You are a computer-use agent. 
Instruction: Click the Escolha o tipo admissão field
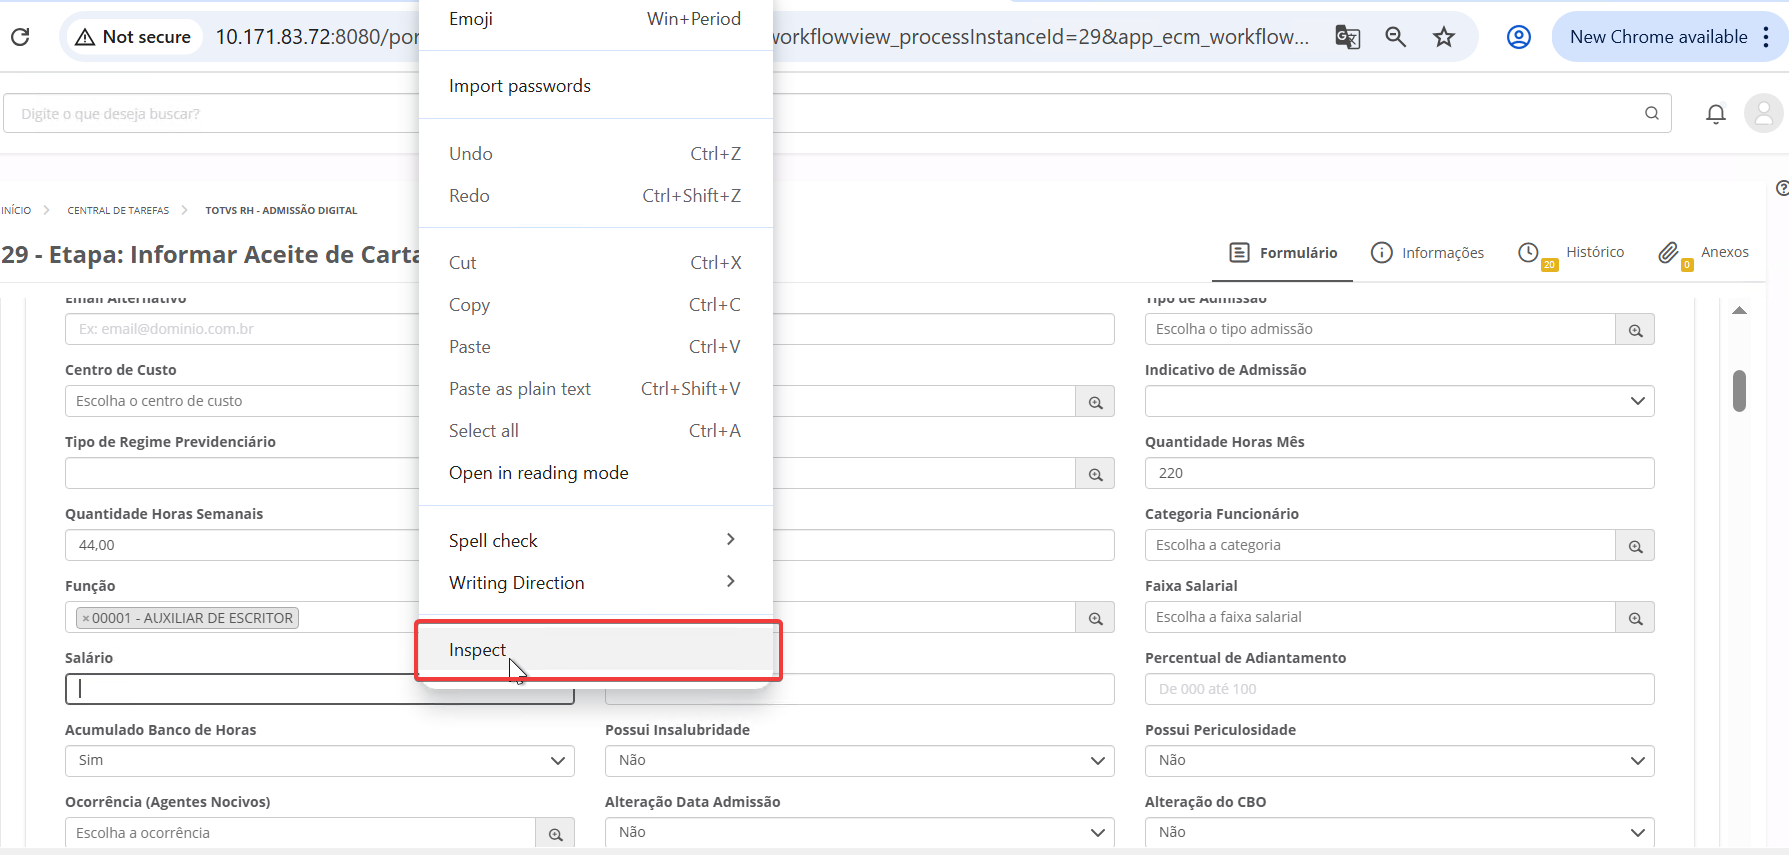[1380, 329]
